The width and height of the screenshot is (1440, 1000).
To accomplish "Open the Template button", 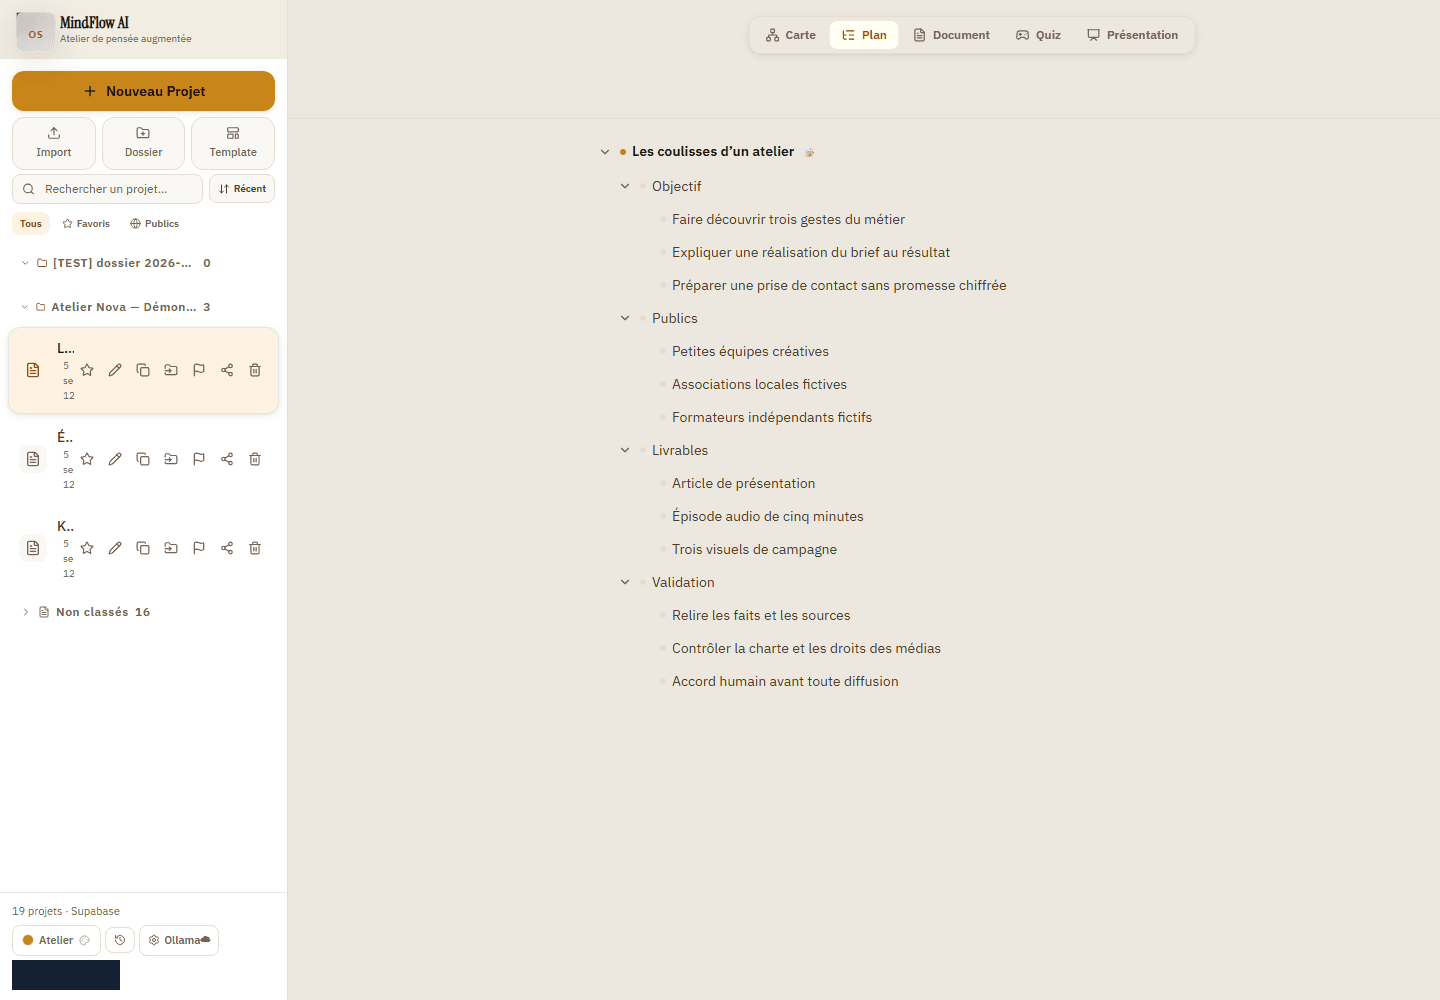I will tap(233, 143).
